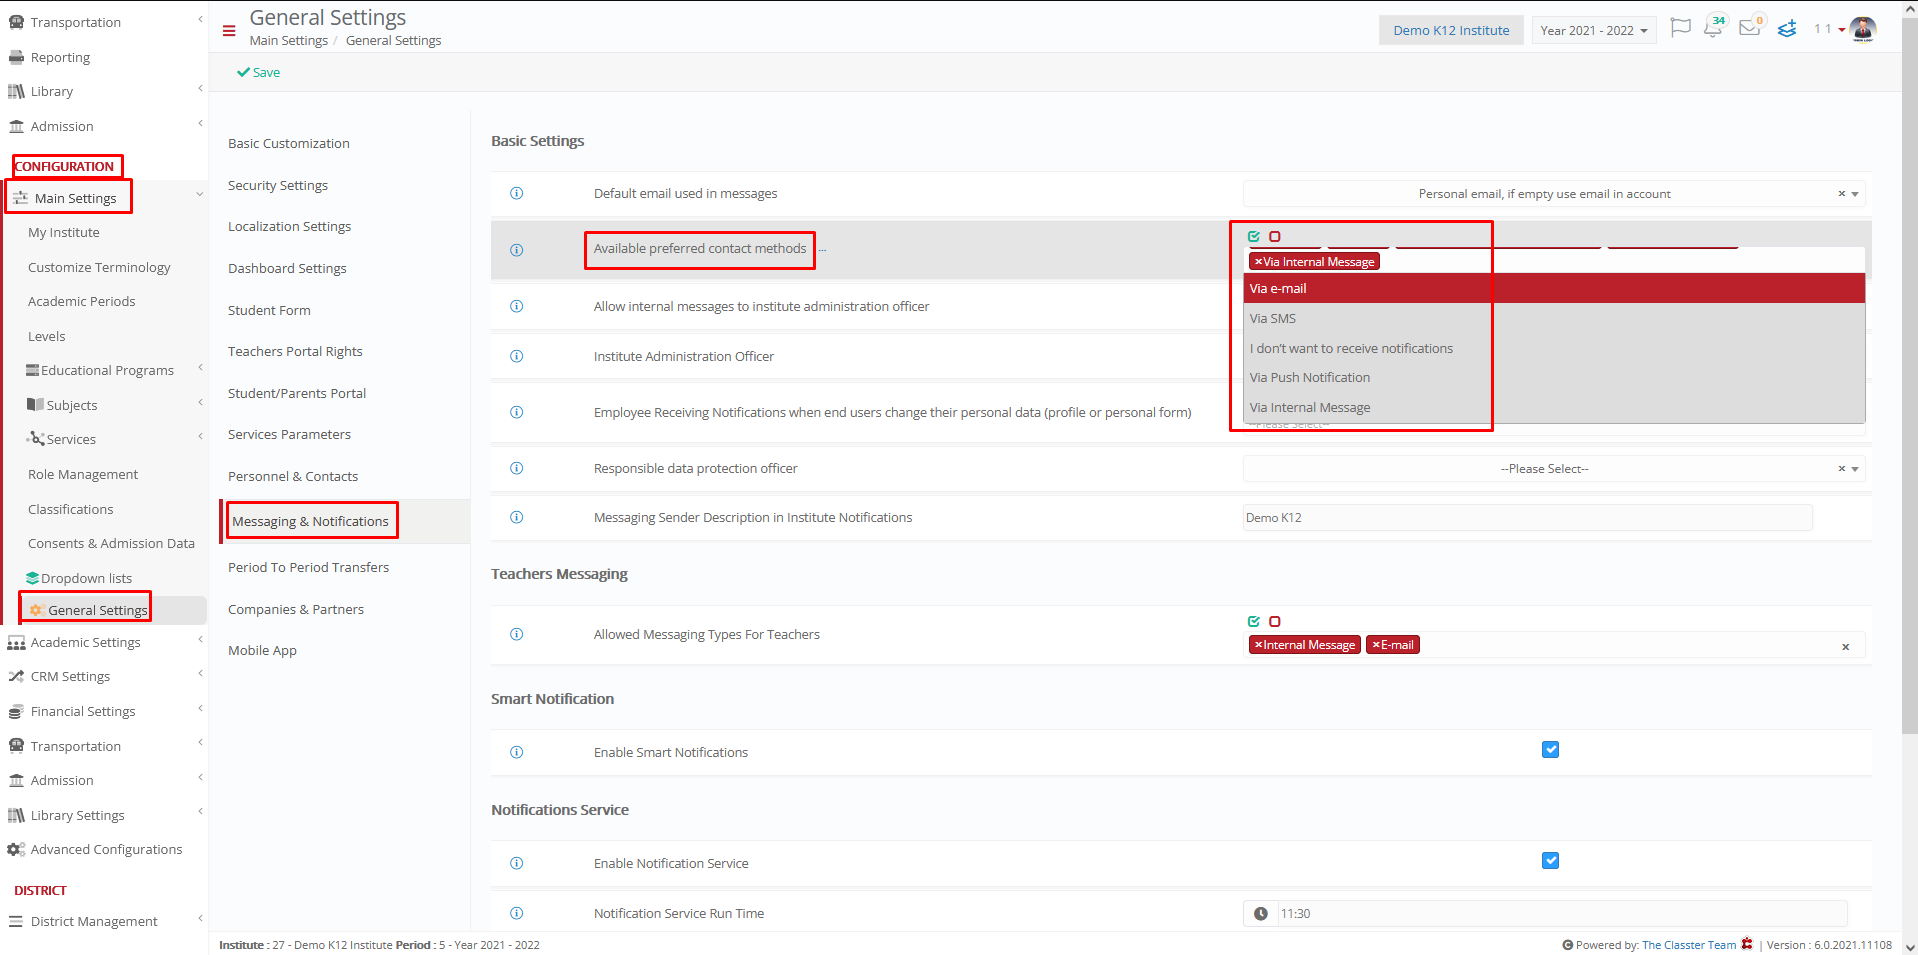The height and width of the screenshot is (955, 1918).
Task: Open Localization Settings tab
Action: pyautogui.click(x=289, y=226)
